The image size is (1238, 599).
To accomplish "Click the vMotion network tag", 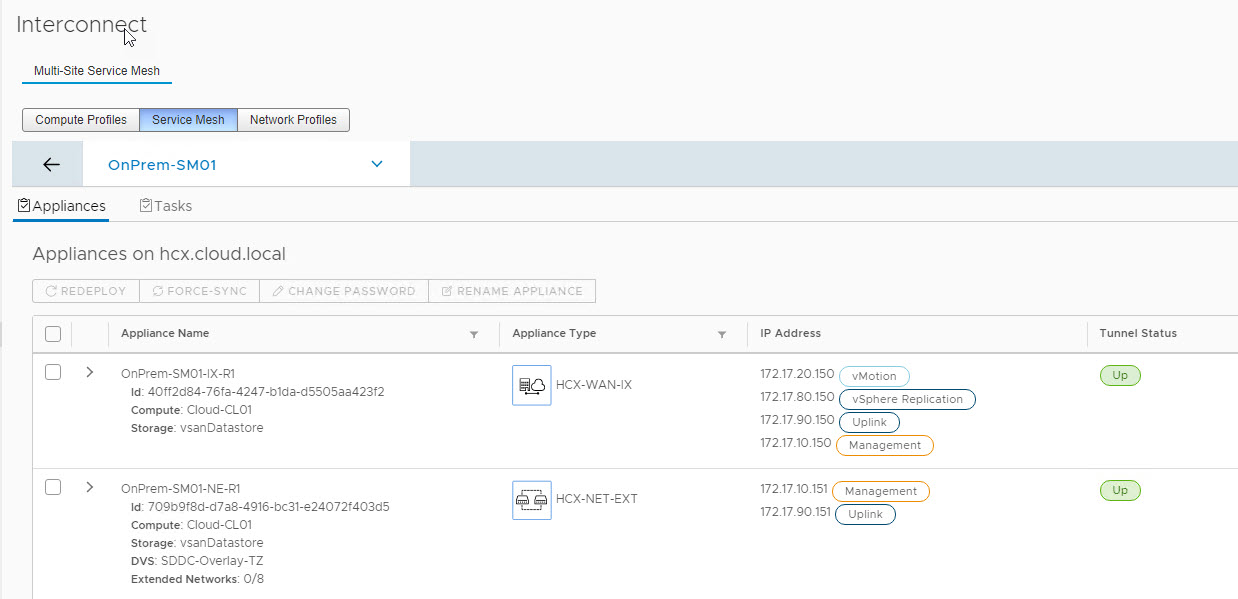I will pyautogui.click(x=874, y=376).
